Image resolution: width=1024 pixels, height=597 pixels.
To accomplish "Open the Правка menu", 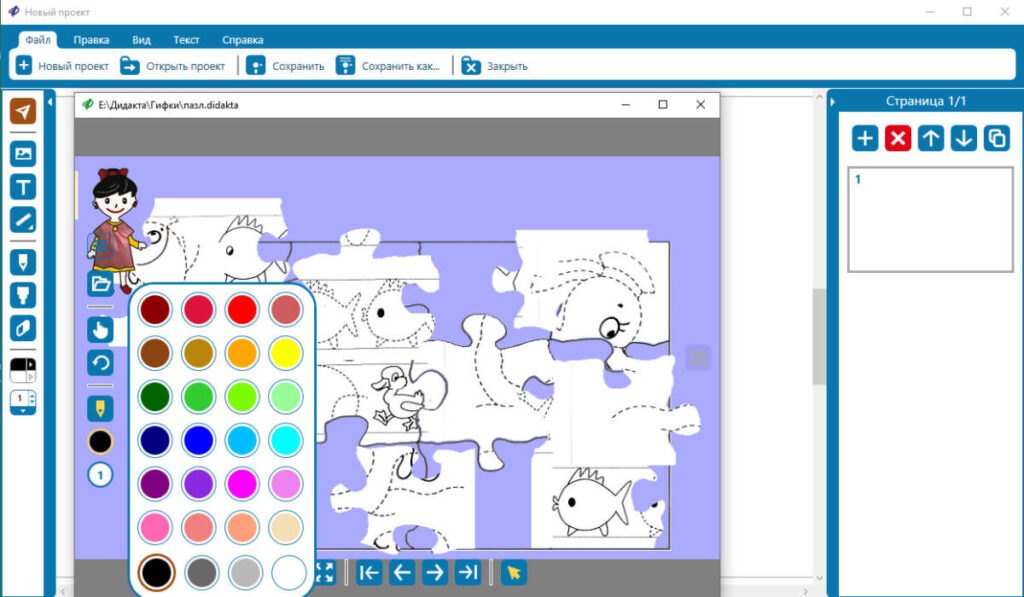I will 91,40.
